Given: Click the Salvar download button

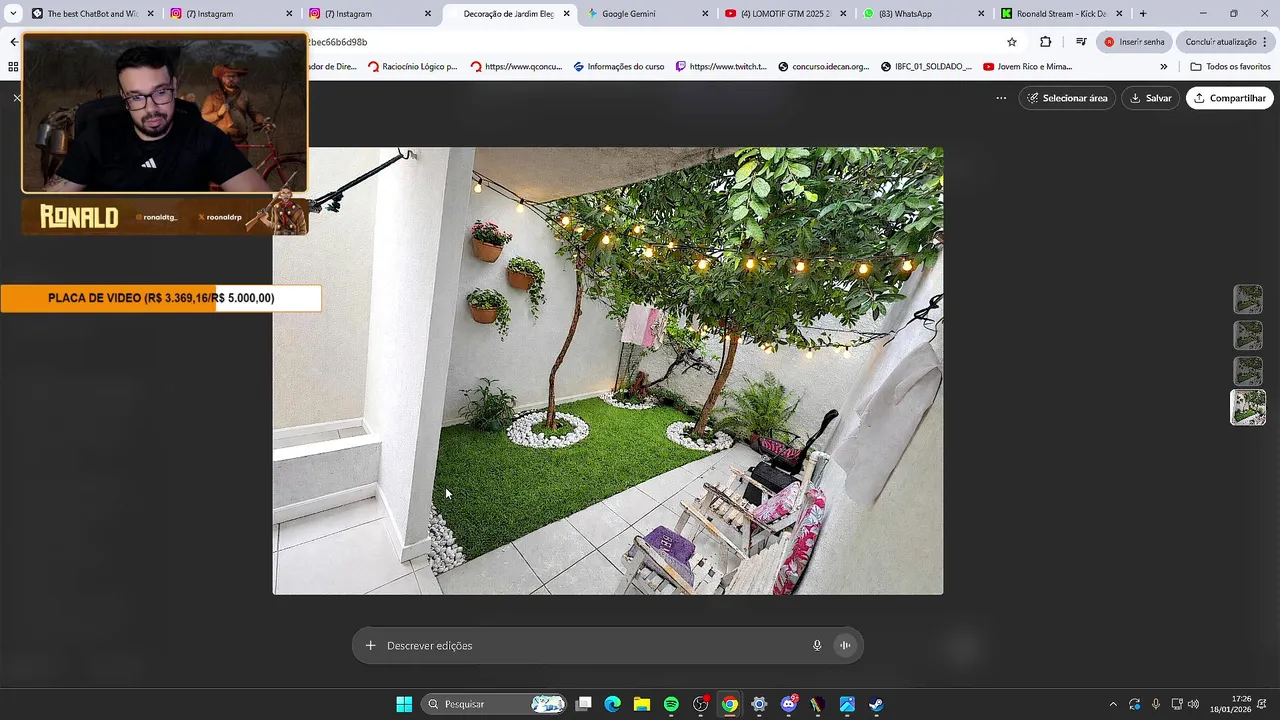Looking at the screenshot, I should point(1150,98).
